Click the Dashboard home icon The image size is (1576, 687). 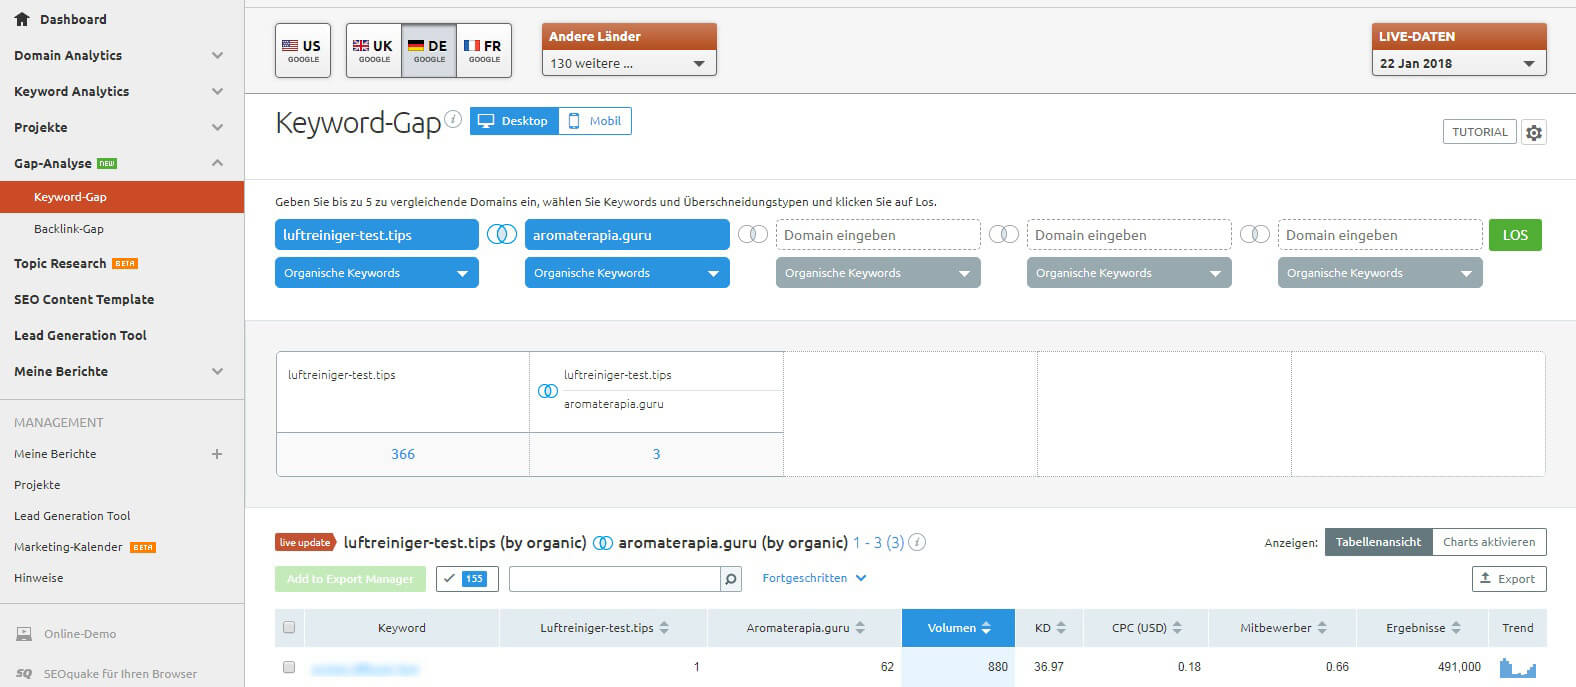tap(22, 19)
